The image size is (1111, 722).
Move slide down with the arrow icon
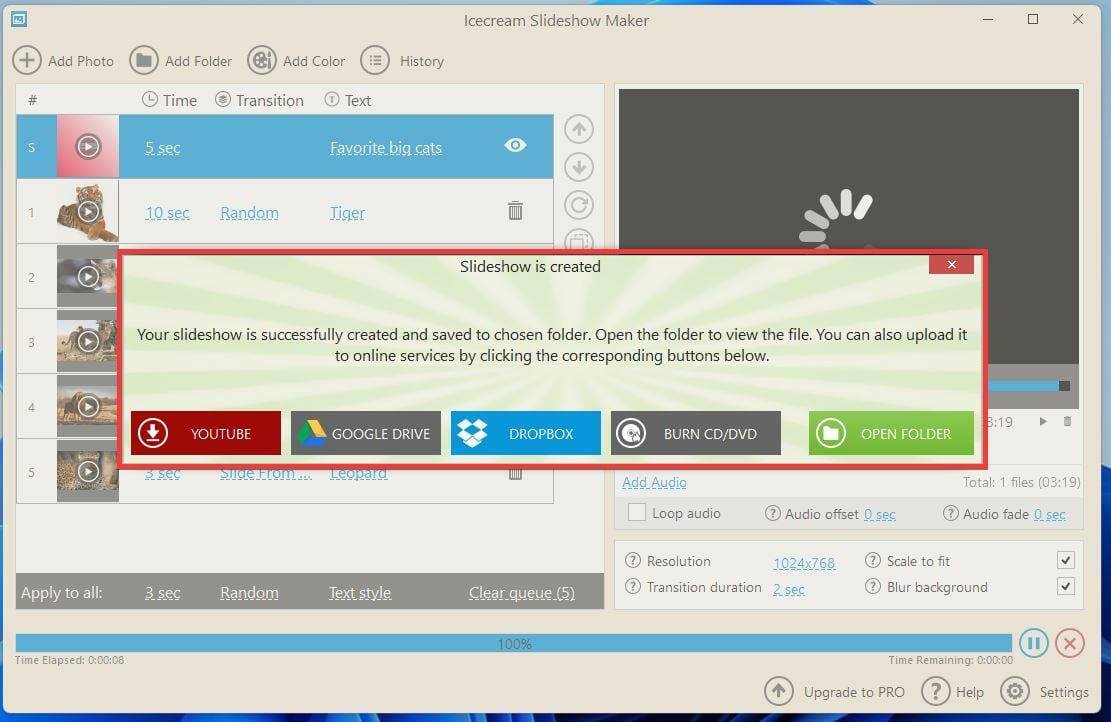(579, 167)
